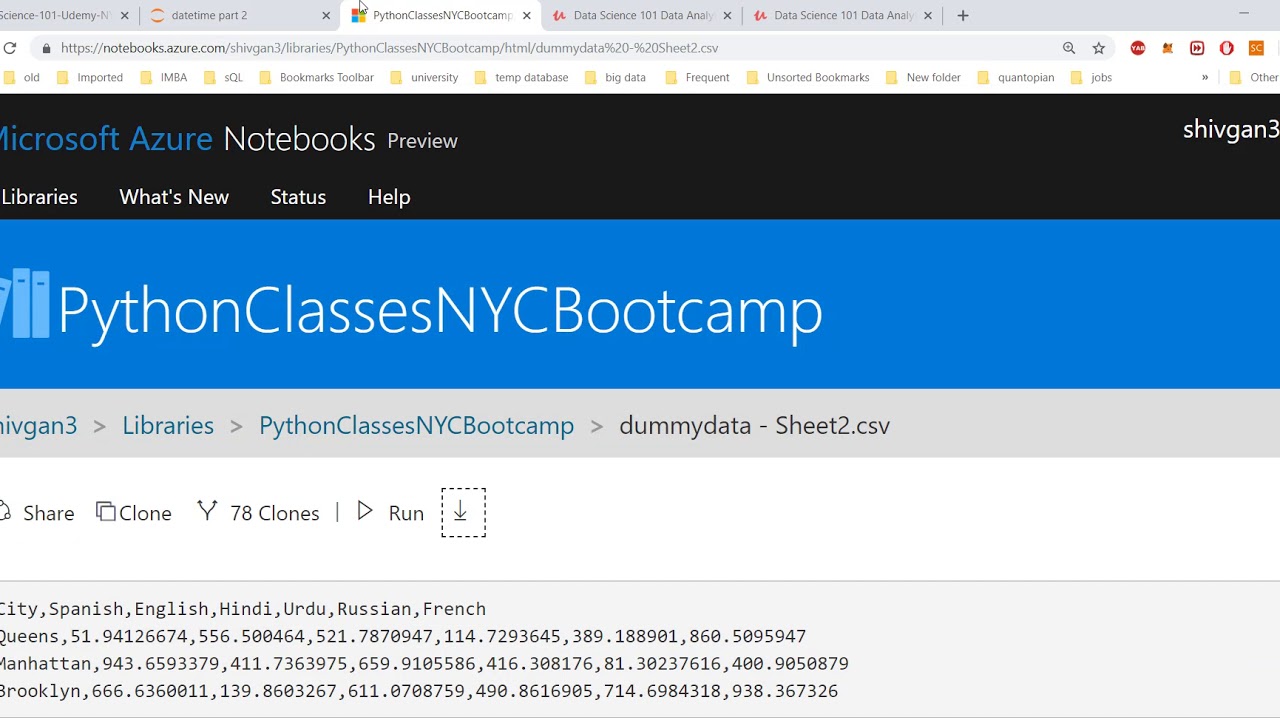1280x720 pixels.
Task: Run the library
Action: pyautogui.click(x=391, y=513)
